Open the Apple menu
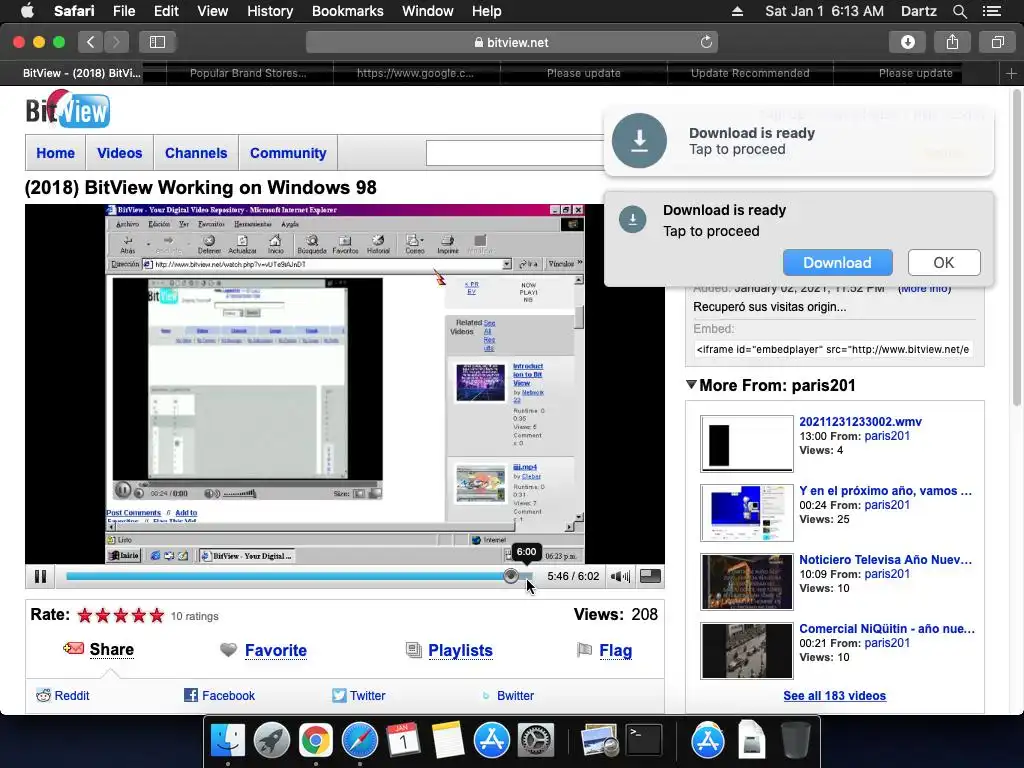This screenshot has height=768, width=1024. 27,11
